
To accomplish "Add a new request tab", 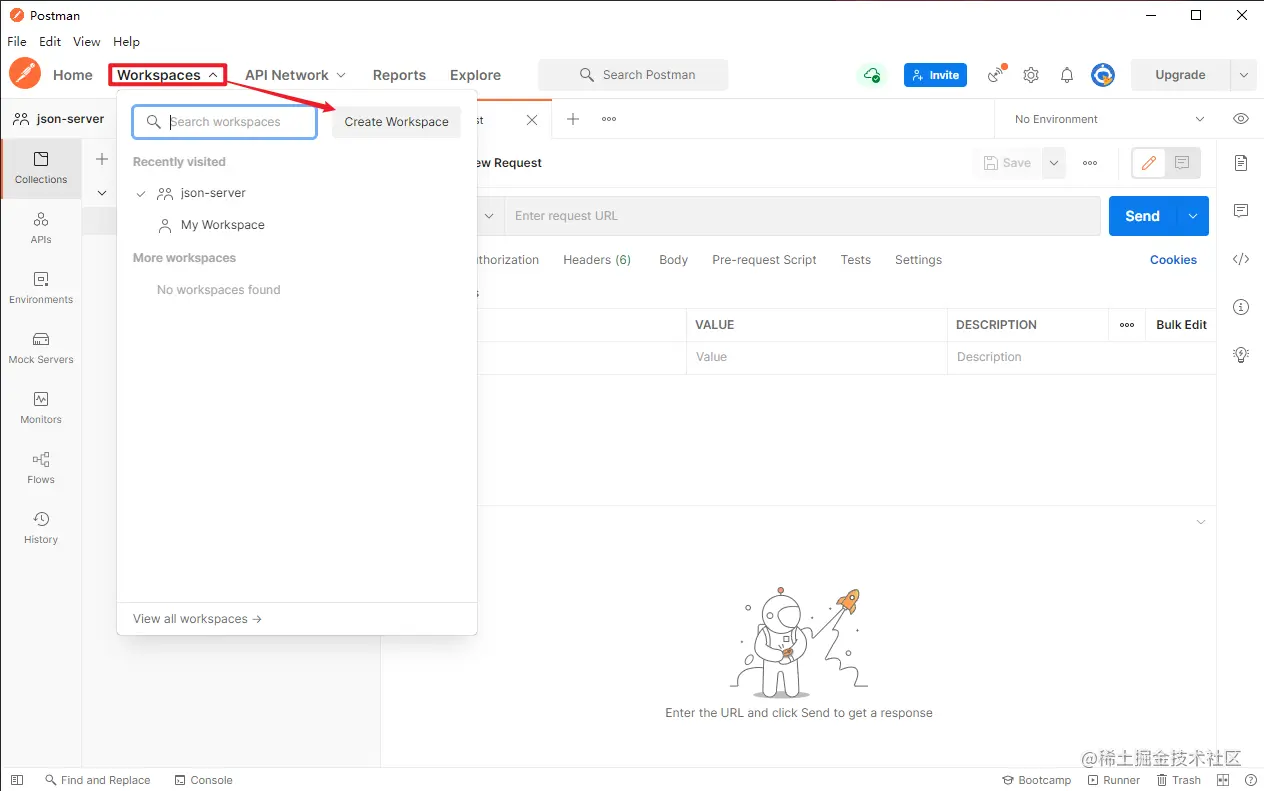I will coord(573,119).
